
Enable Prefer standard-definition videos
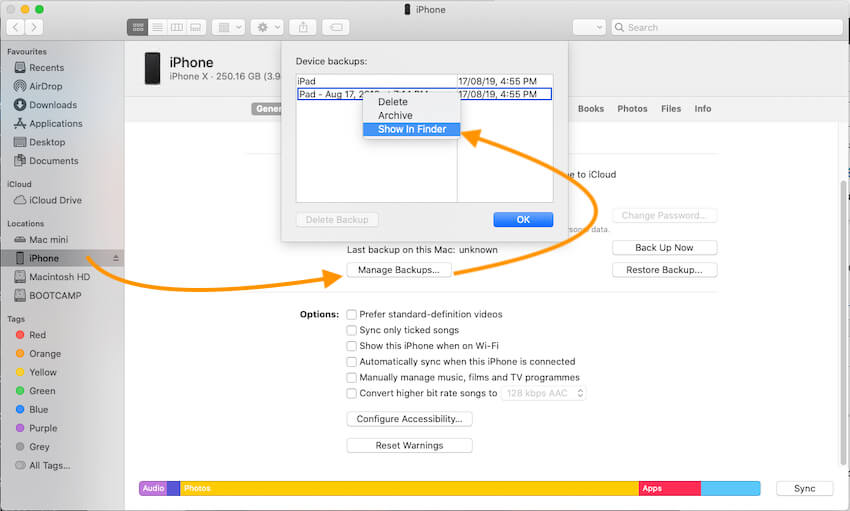point(351,314)
